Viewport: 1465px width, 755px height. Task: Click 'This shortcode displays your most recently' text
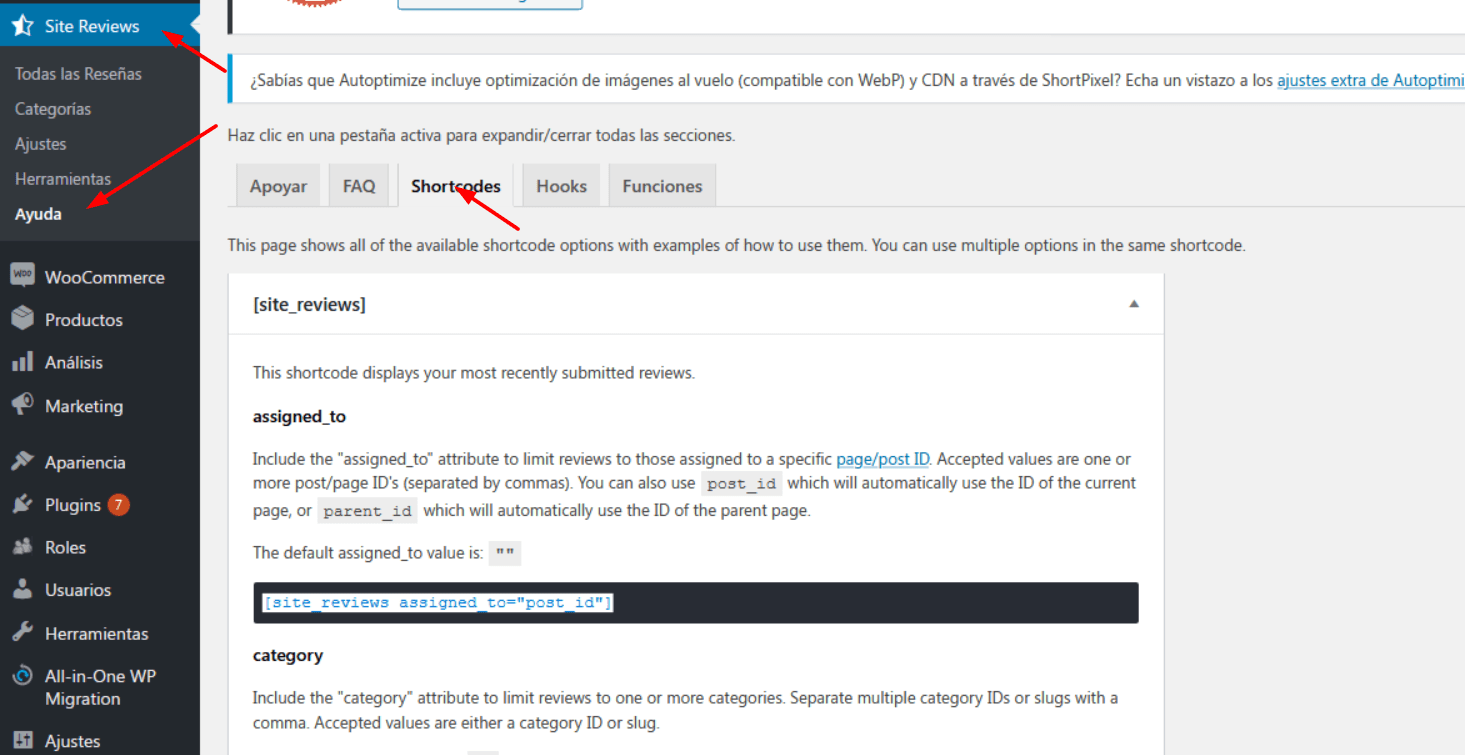pyautogui.click(x=474, y=373)
